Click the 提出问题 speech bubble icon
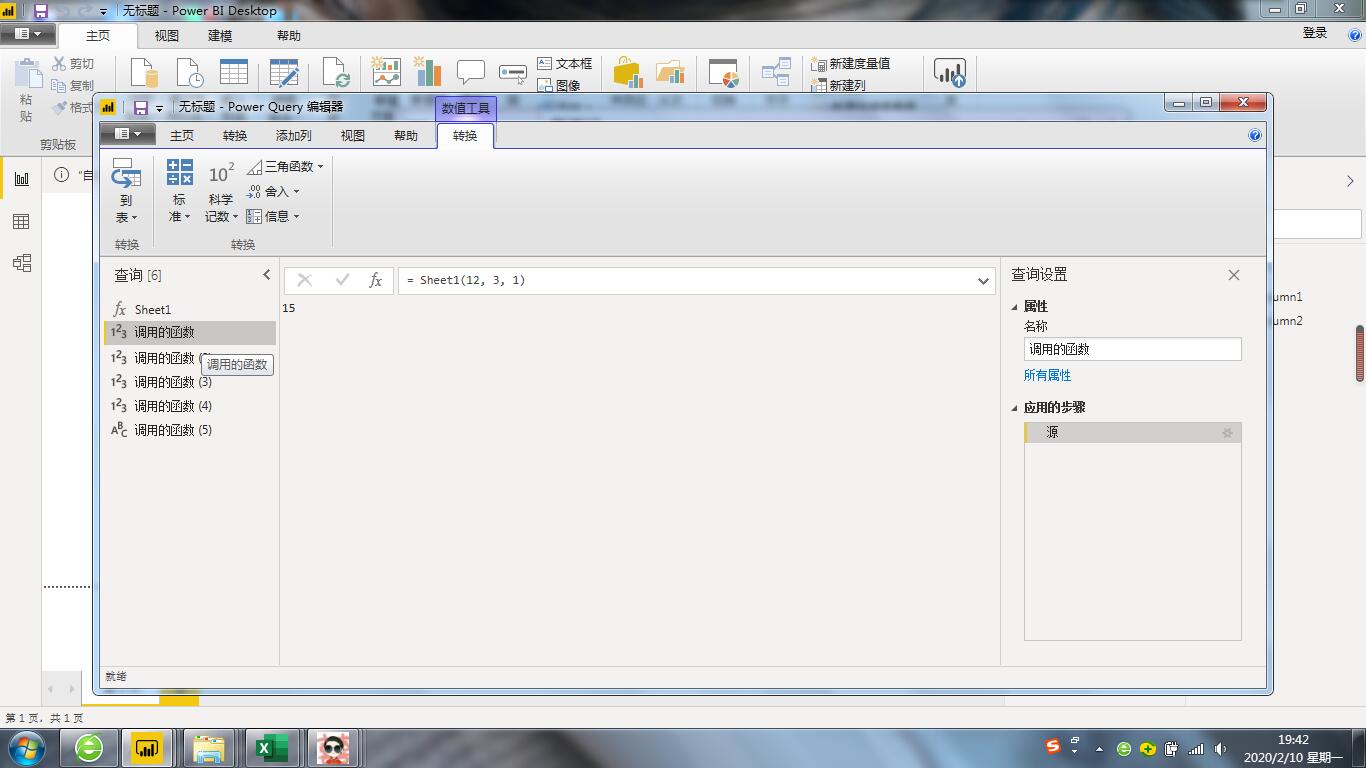Image resolution: width=1366 pixels, height=768 pixels. point(471,72)
